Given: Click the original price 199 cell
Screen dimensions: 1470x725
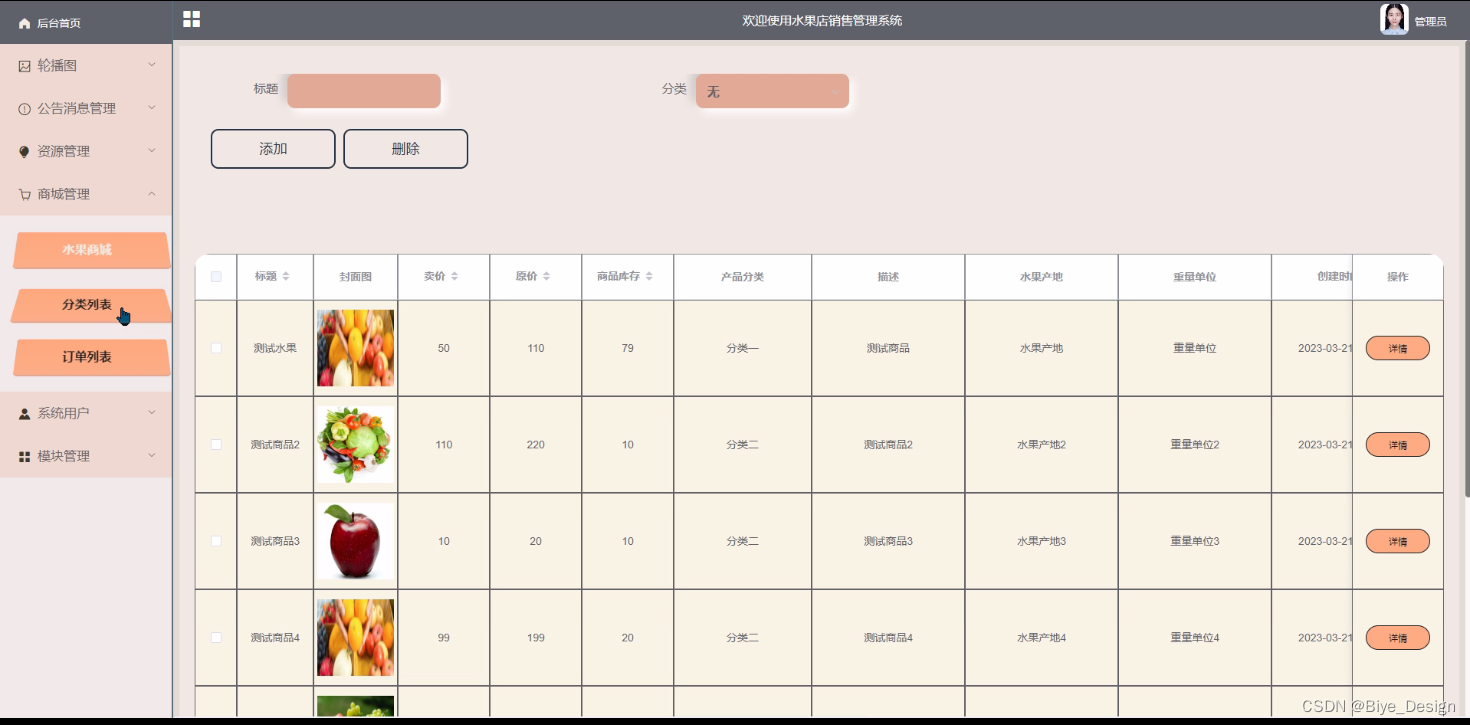Looking at the screenshot, I should [x=535, y=638].
